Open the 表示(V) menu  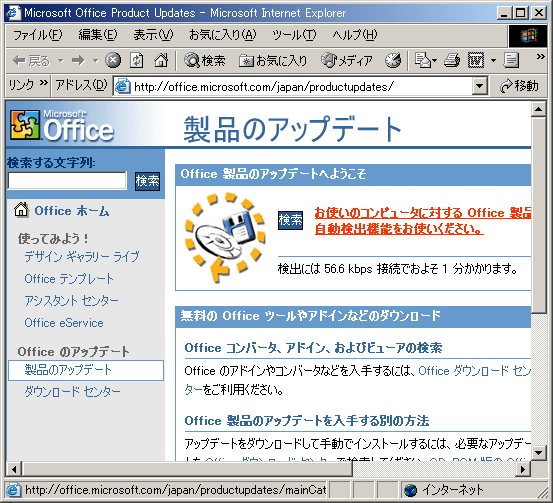[x=153, y=35]
